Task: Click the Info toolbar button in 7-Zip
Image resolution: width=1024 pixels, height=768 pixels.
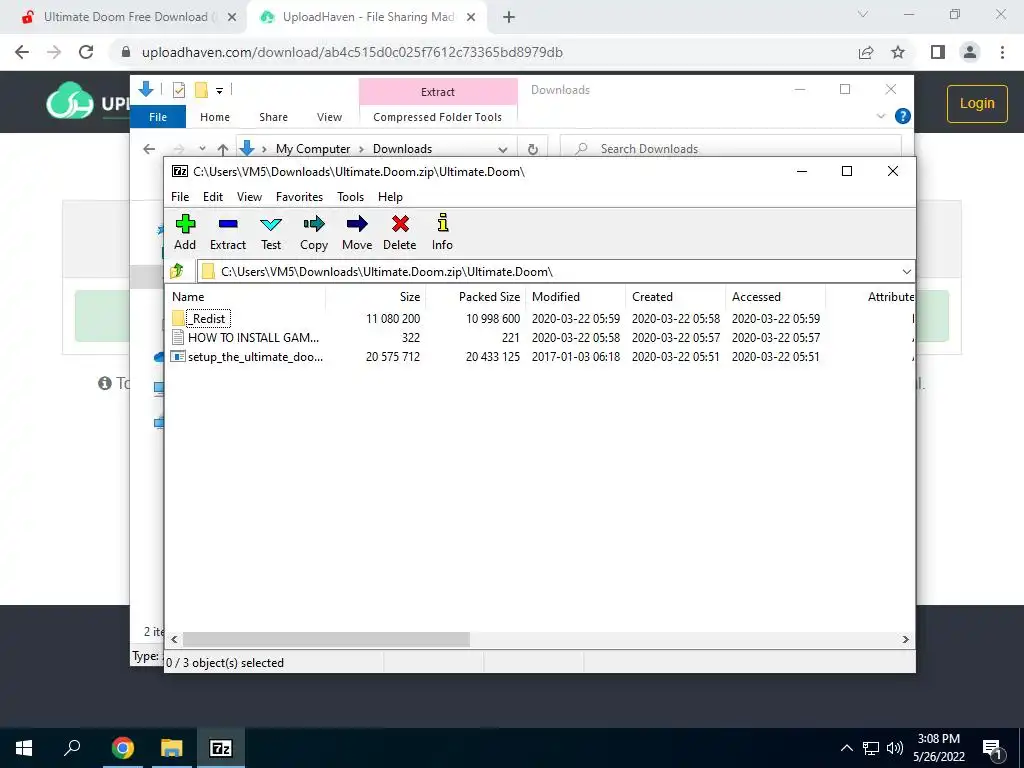Action: [442, 232]
